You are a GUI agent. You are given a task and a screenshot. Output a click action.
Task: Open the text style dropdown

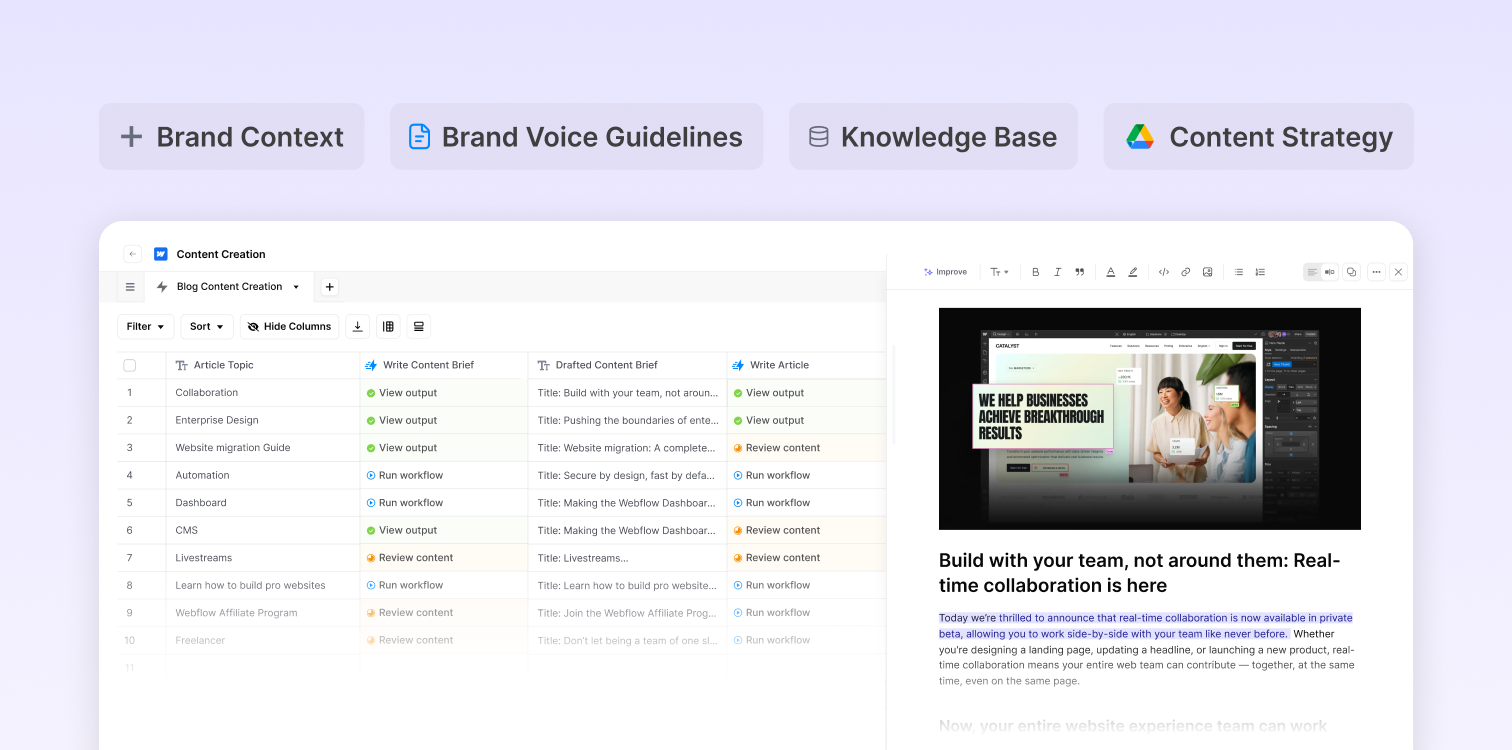pos(999,272)
